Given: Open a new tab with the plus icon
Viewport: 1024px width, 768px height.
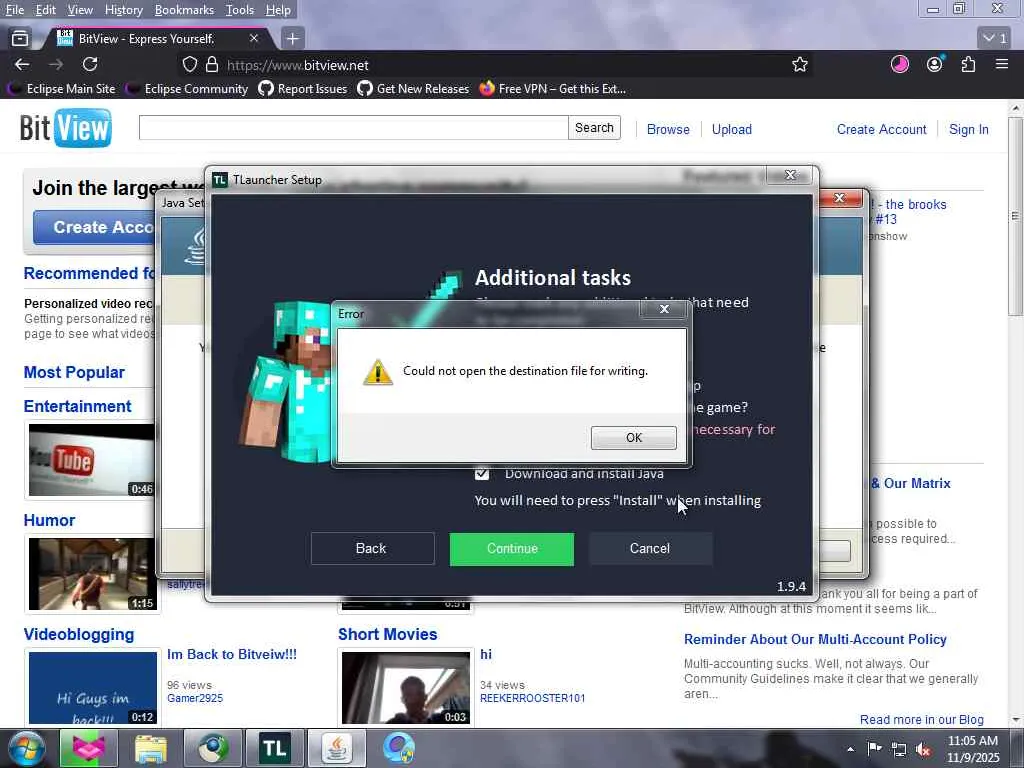Looking at the screenshot, I should click(x=293, y=39).
